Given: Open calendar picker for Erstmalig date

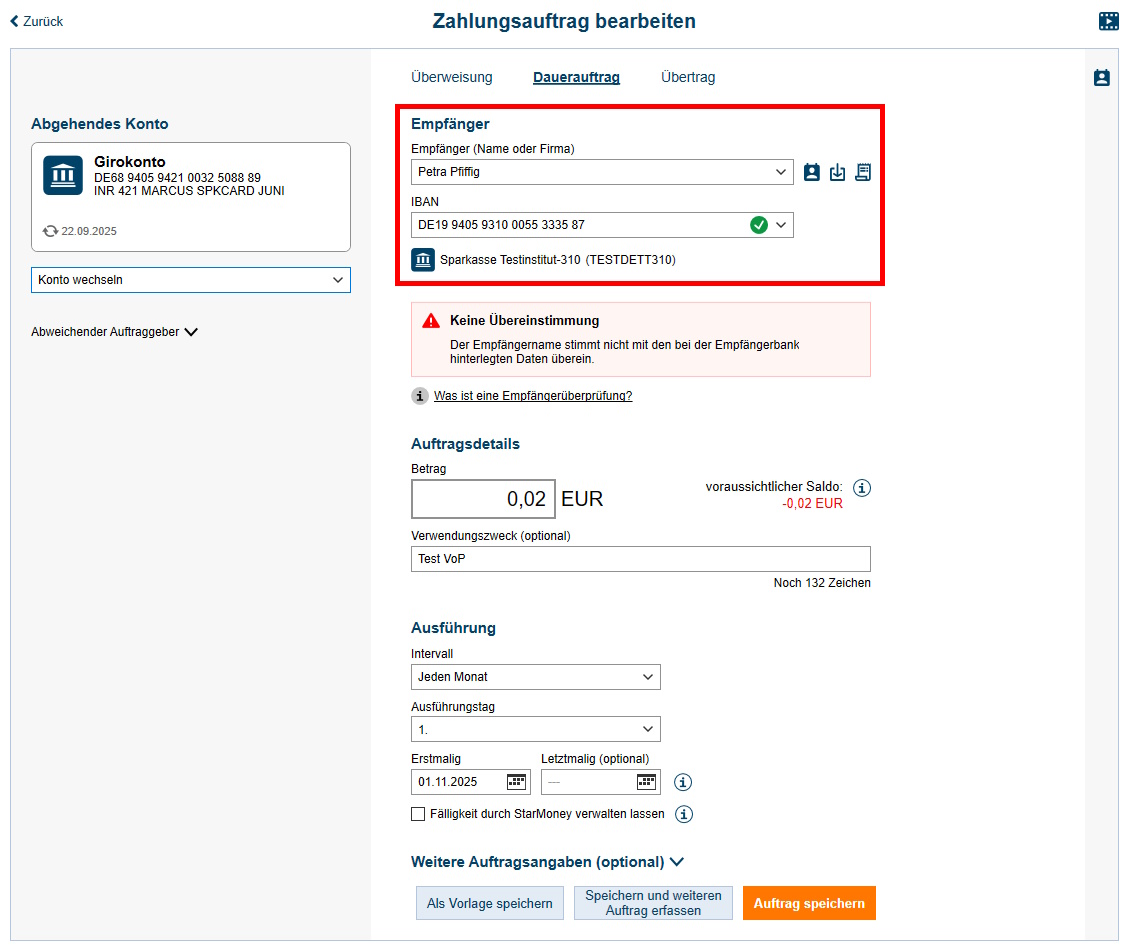Looking at the screenshot, I should click(516, 782).
